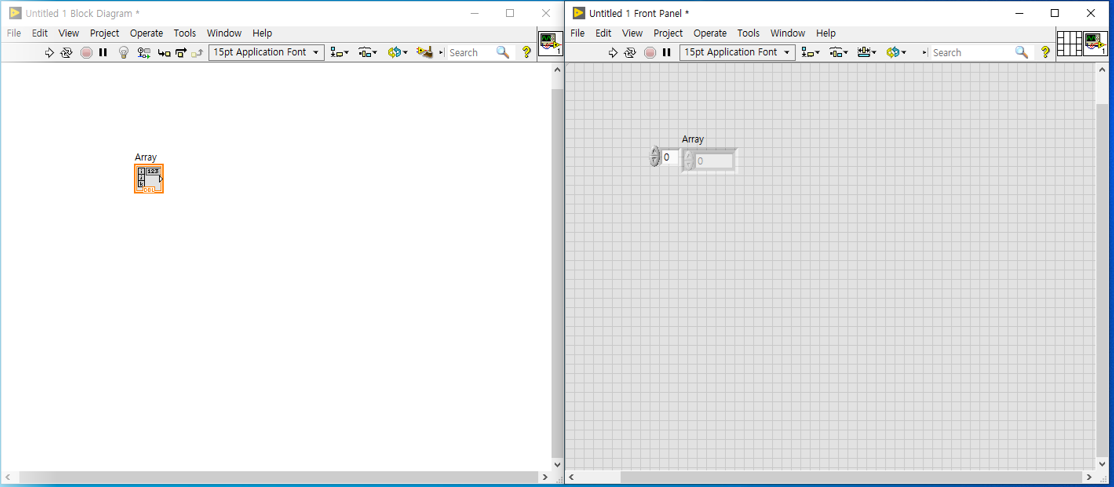Open Front Panel font dropdown
Screen dimensions: 1114x487
tap(737, 52)
